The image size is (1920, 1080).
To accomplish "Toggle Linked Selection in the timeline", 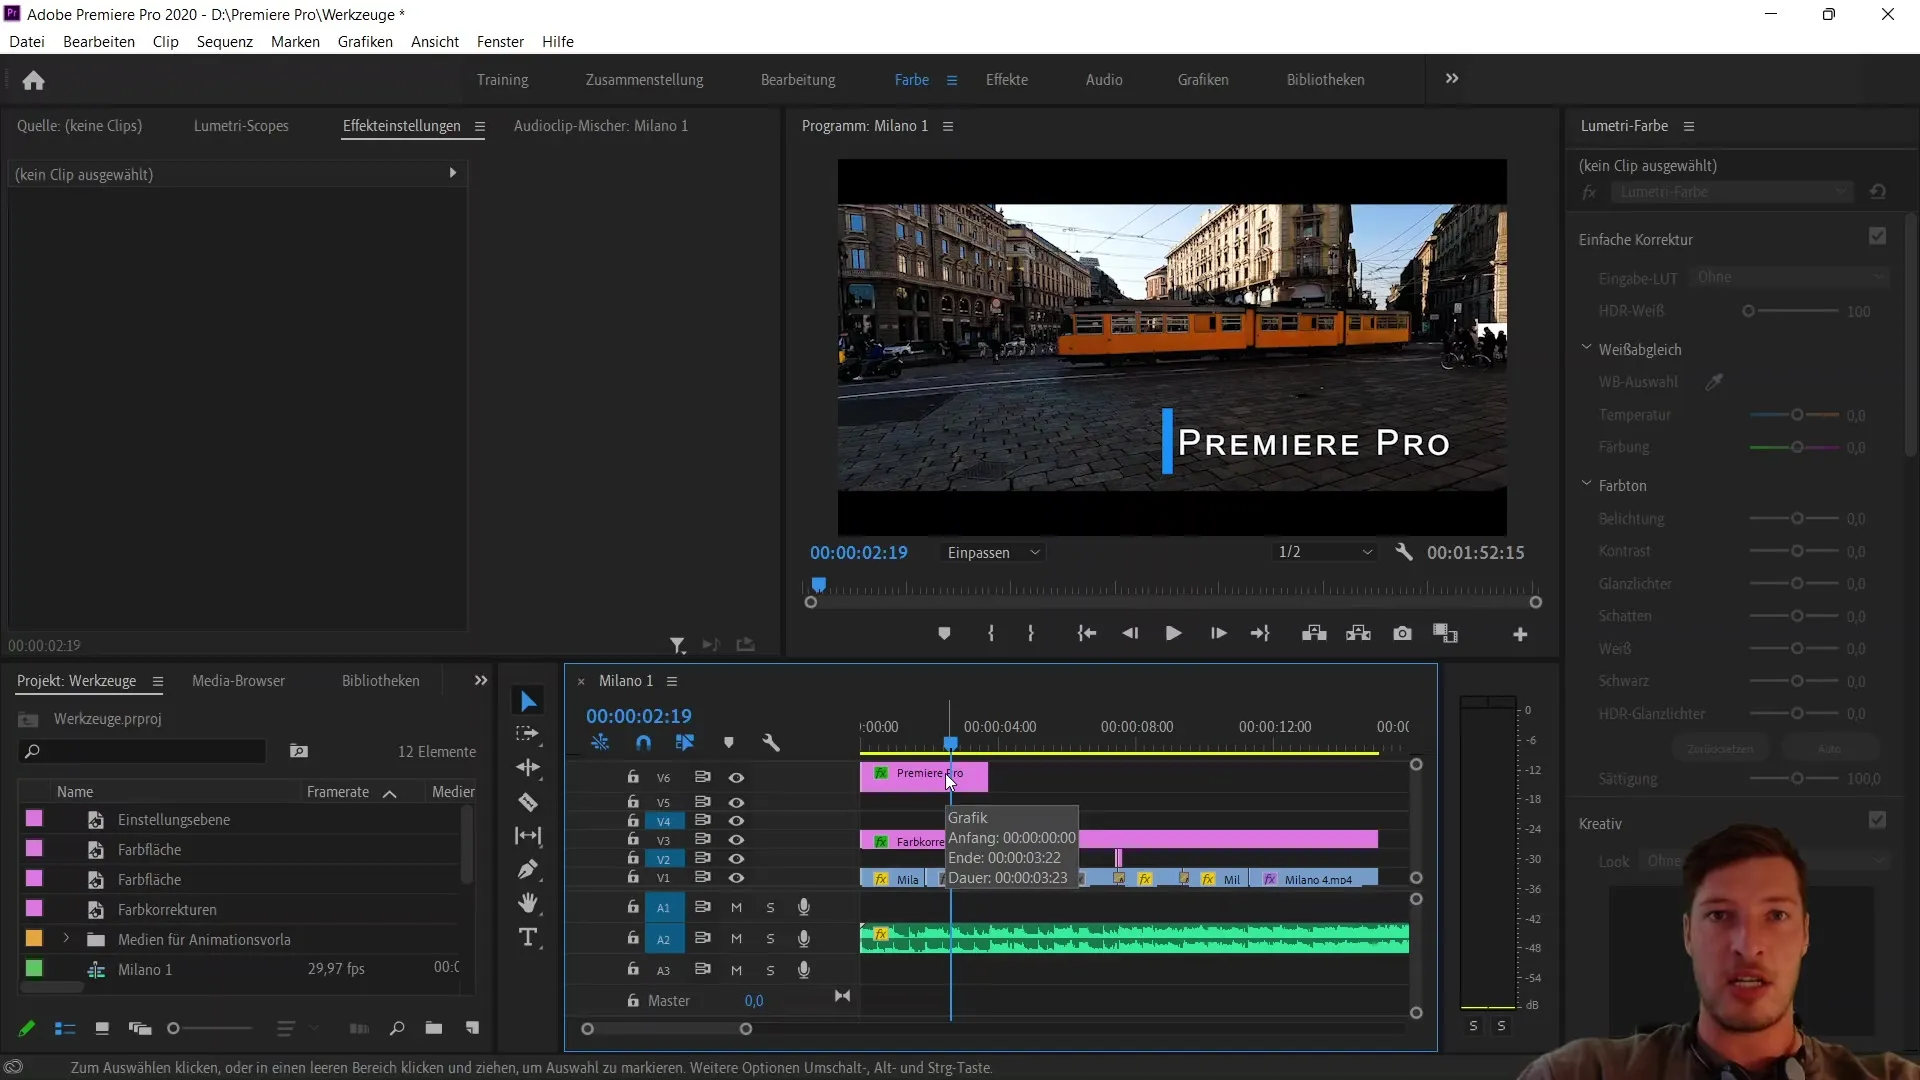I will click(685, 743).
